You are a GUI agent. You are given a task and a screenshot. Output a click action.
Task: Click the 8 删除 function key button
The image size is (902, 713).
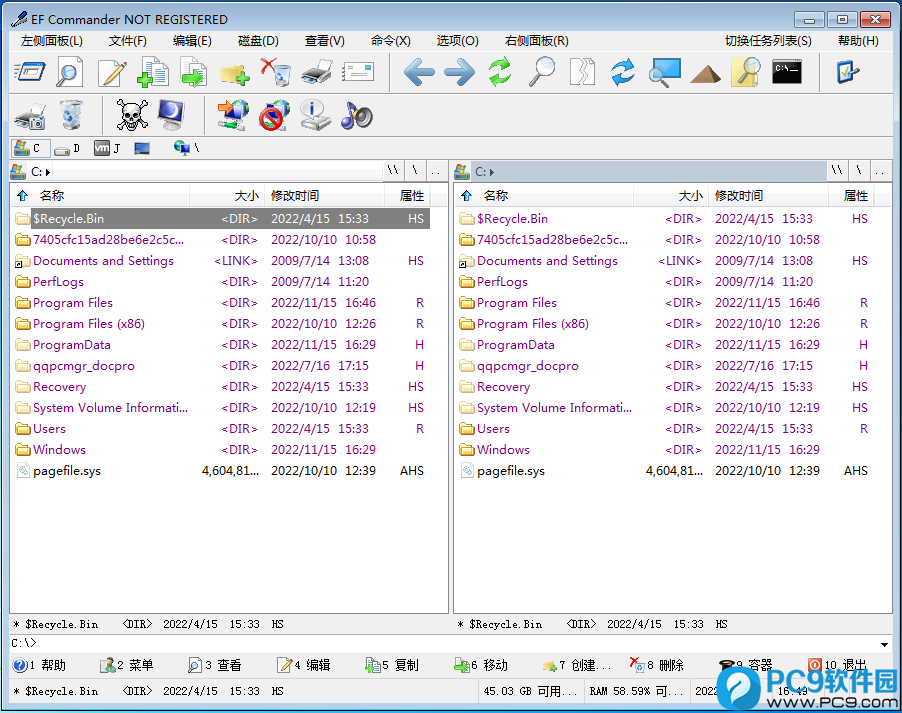657,666
